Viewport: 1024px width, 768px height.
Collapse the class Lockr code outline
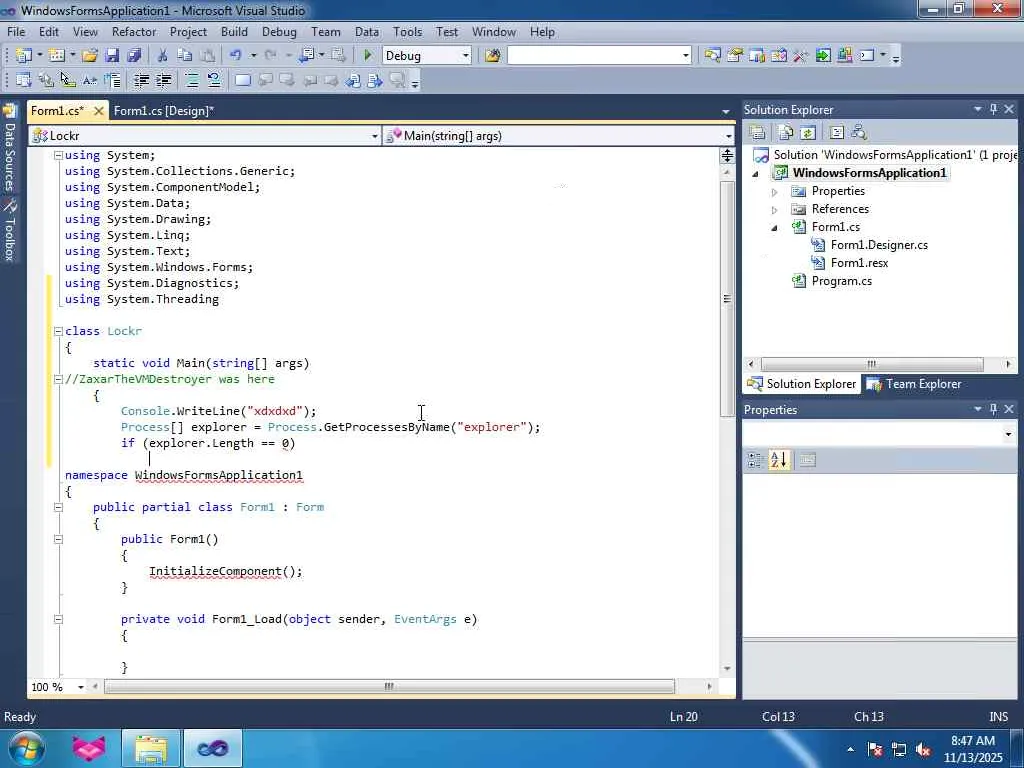58,331
